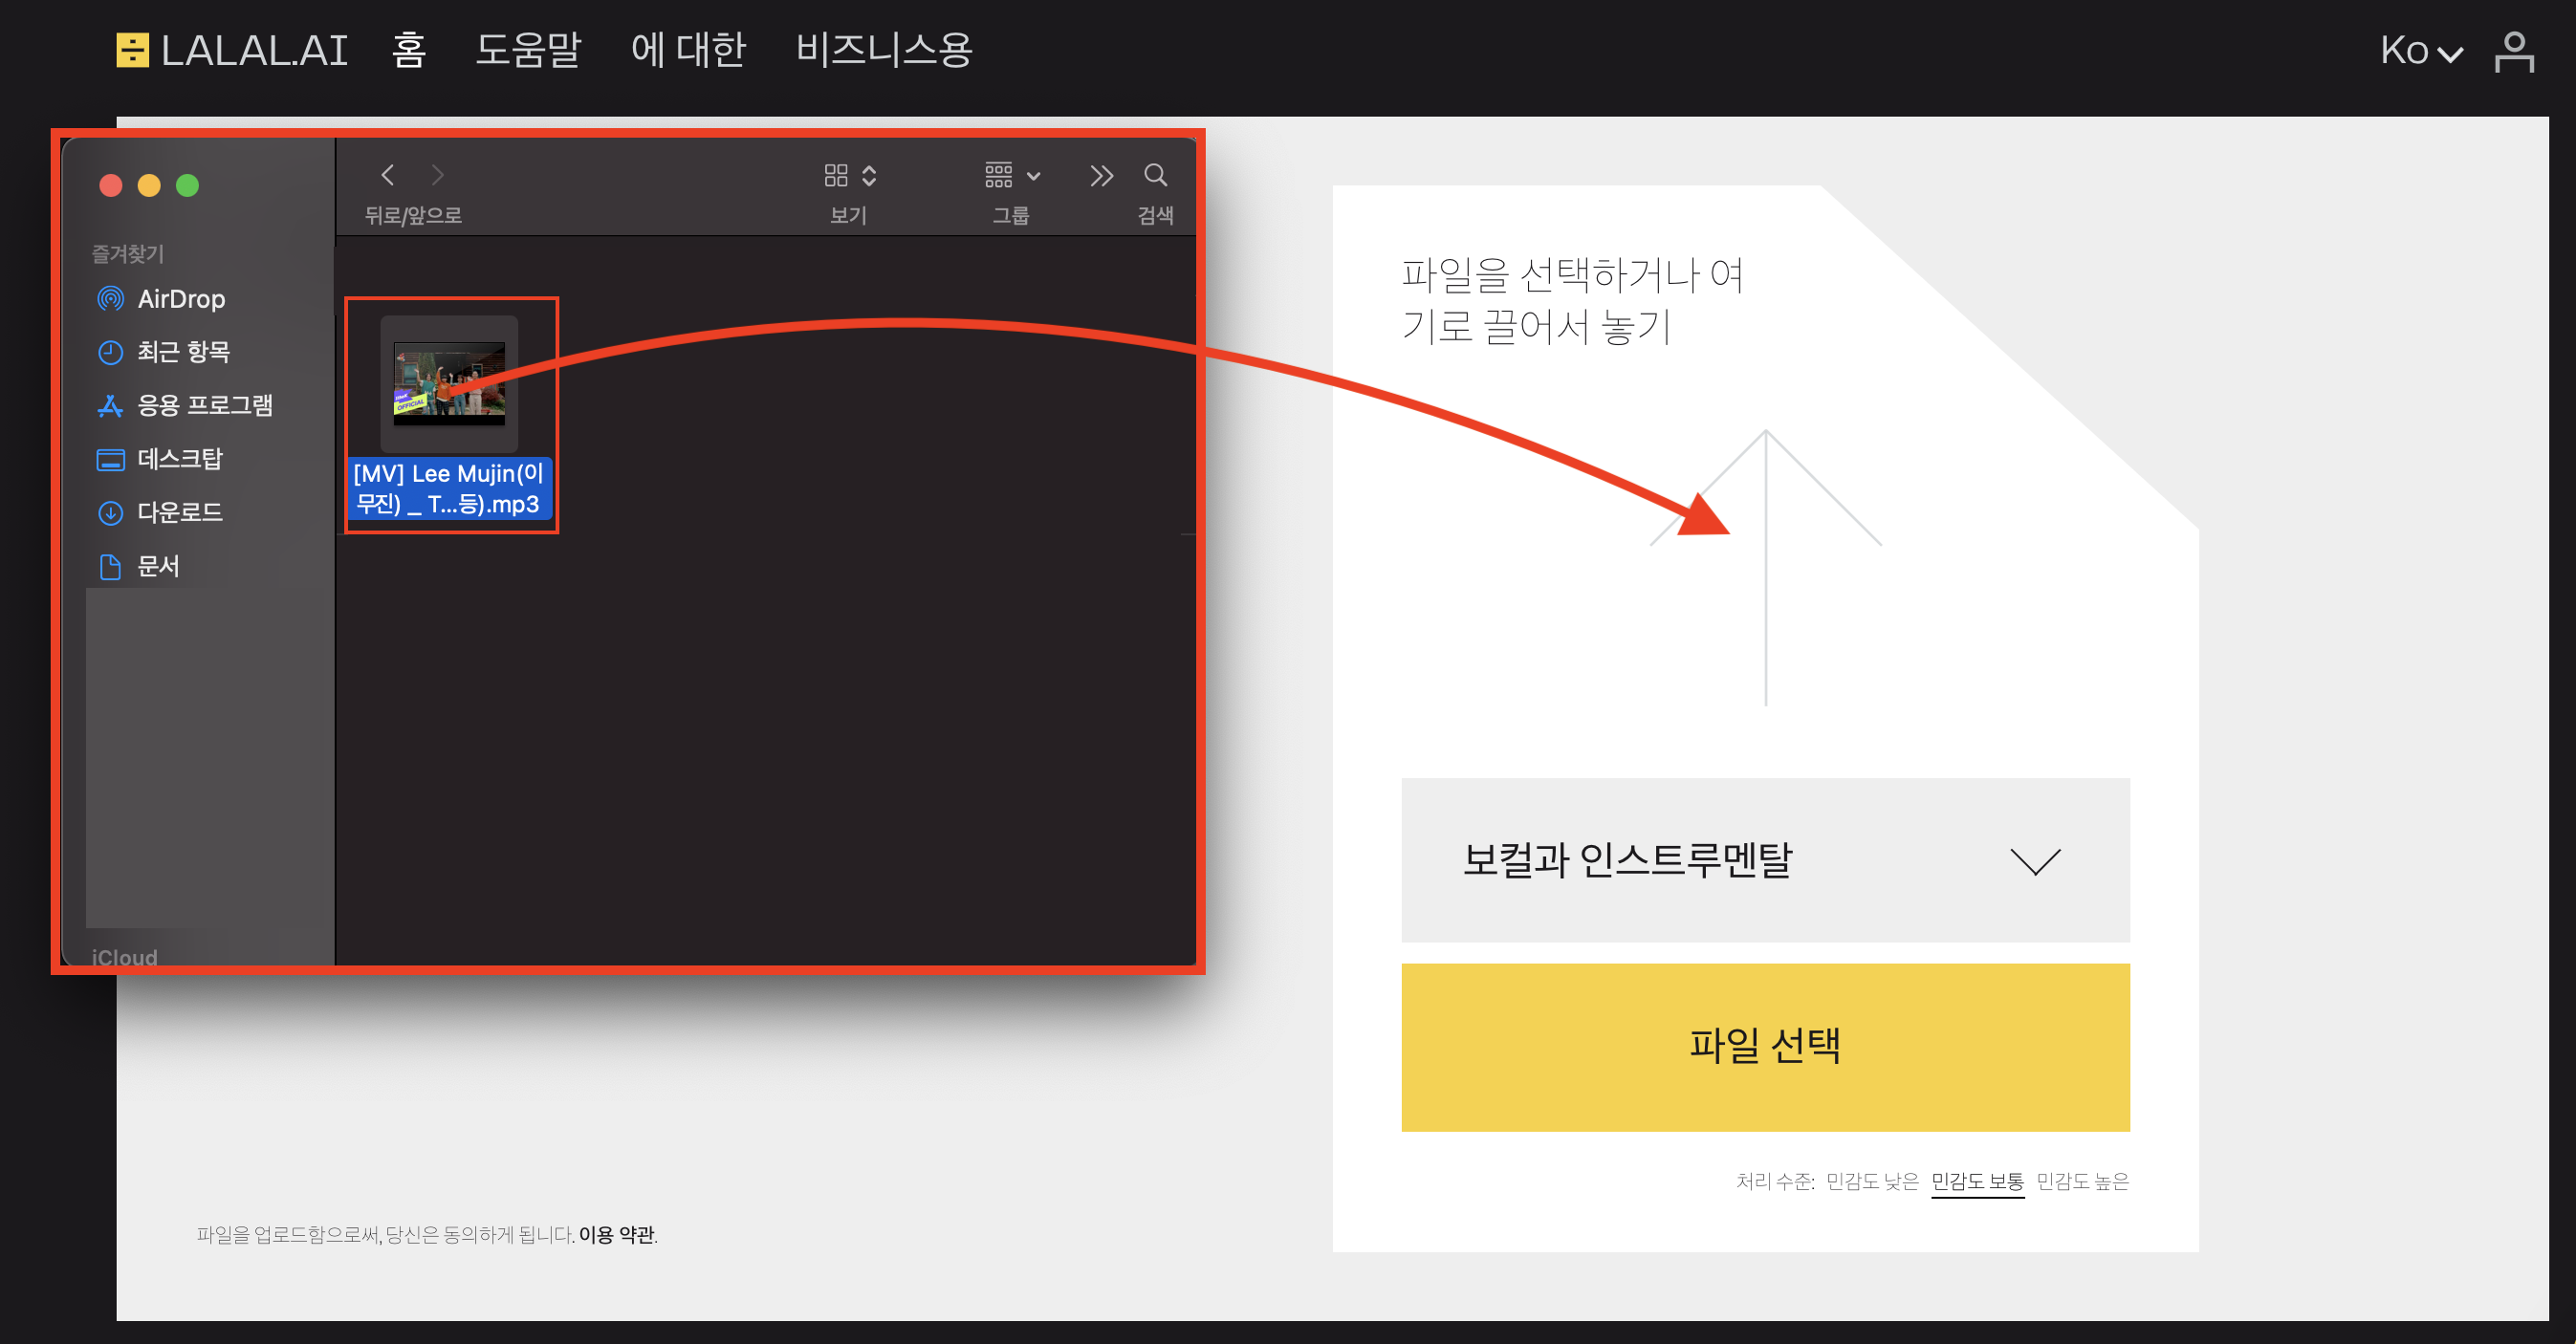Select the Lee Mujin mp3 file thumbnail
Image resolution: width=2576 pixels, height=1344 pixels.
(x=449, y=384)
